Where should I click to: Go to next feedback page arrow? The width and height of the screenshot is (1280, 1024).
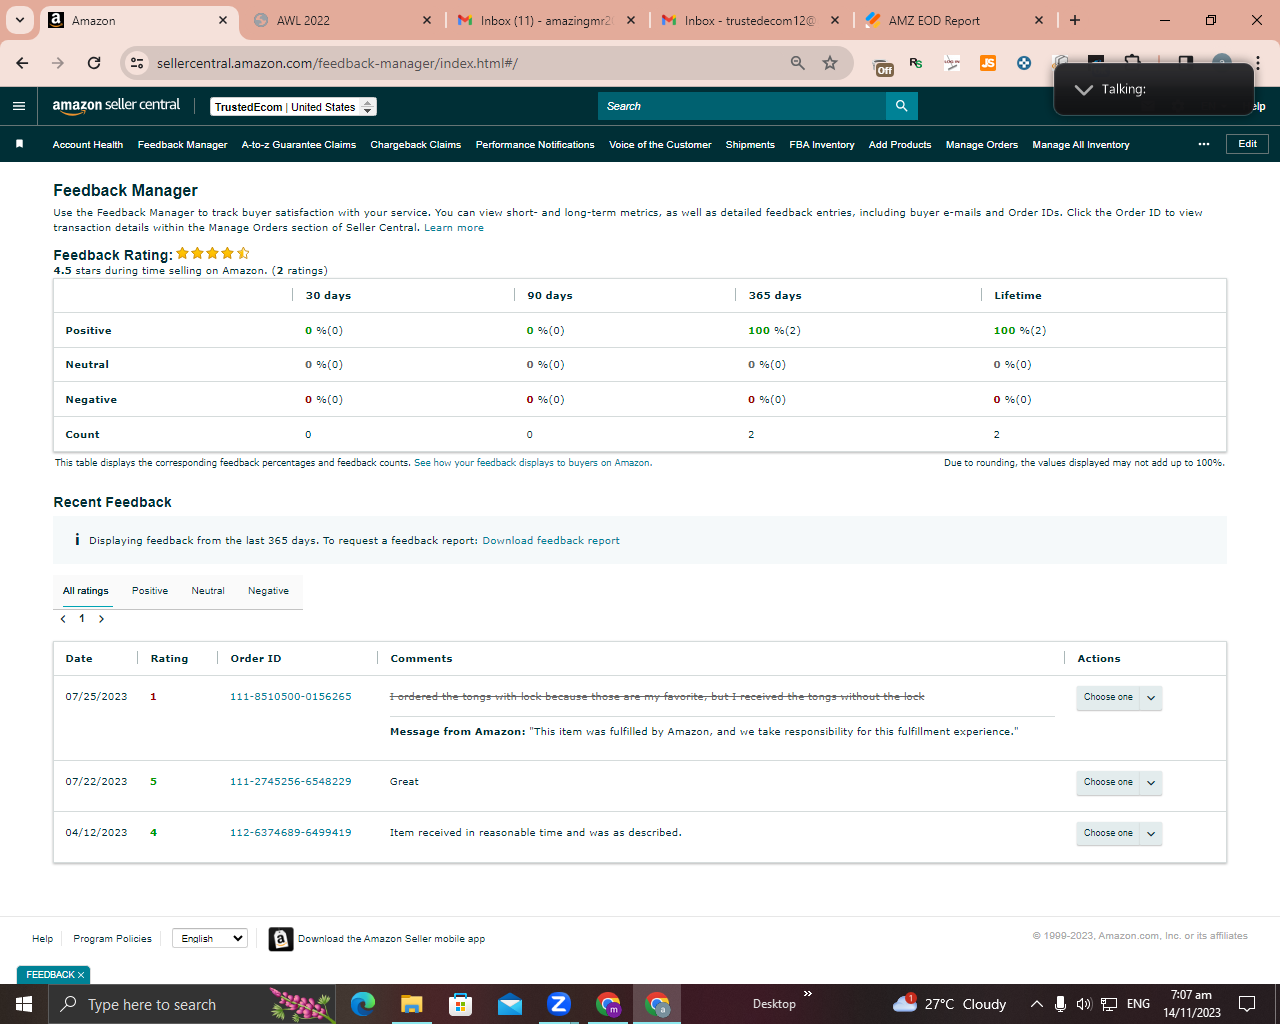[101, 619]
